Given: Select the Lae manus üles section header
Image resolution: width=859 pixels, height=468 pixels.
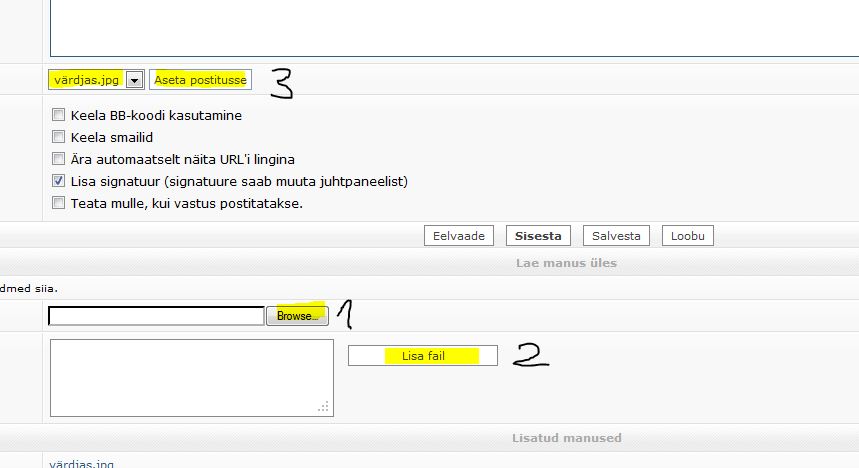Looking at the screenshot, I should [566, 263].
